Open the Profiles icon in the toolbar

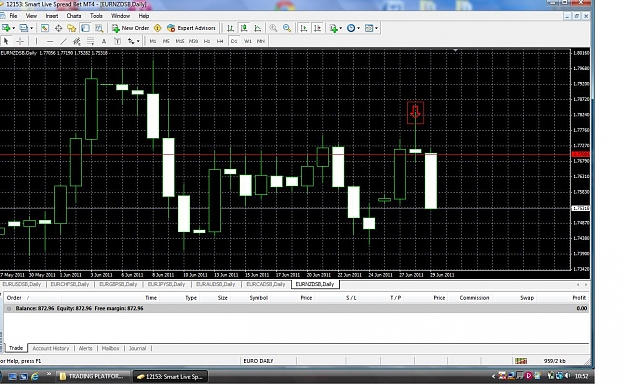click(x=24, y=28)
